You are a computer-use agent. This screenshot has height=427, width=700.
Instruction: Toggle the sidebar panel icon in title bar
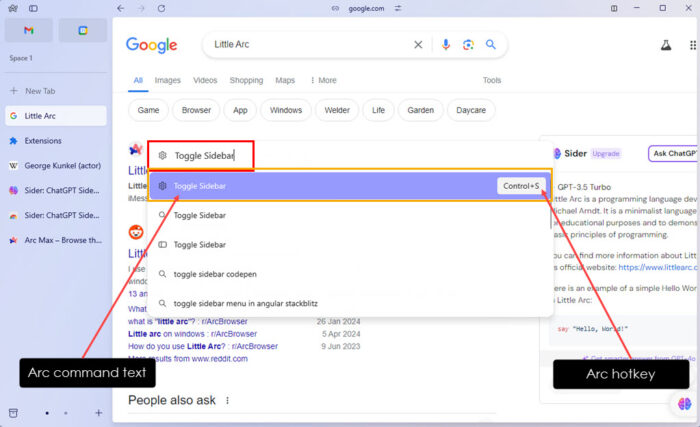click(33, 8)
